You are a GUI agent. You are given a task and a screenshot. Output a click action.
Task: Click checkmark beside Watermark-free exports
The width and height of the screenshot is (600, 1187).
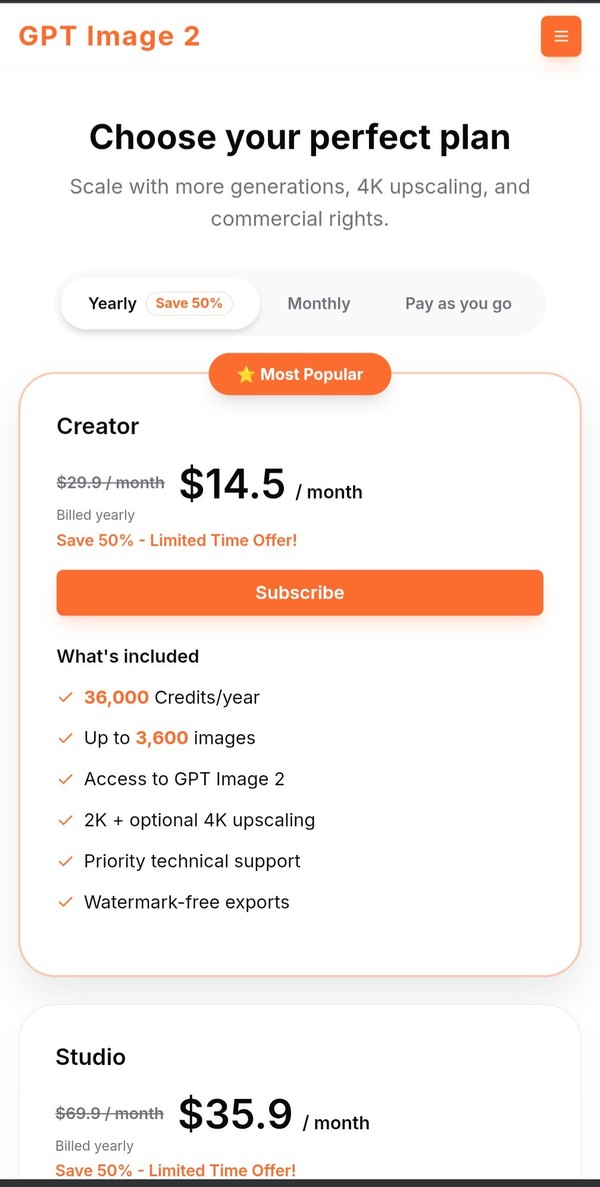pyautogui.click(x=66, y=902)
